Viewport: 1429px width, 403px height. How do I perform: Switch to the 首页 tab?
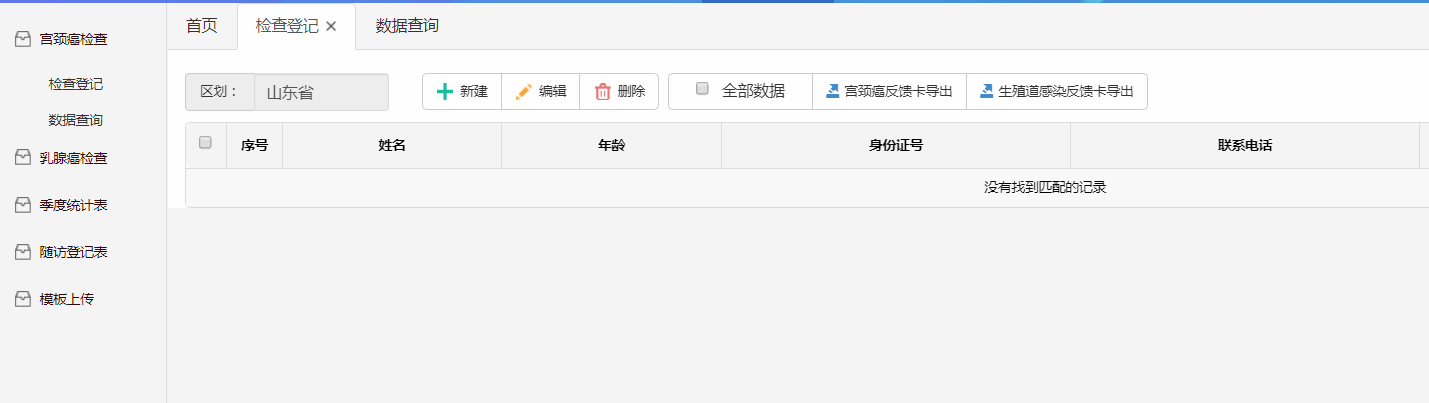[201, 26]
